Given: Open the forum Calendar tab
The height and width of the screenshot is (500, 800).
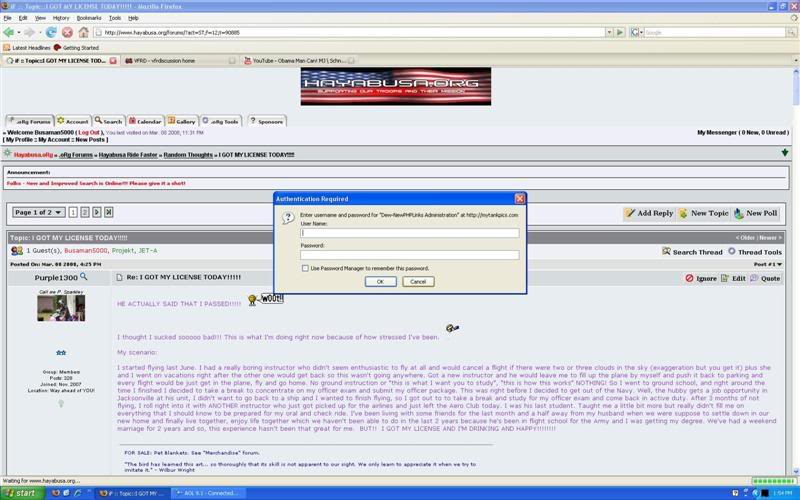Looking at the screenshot, I should point(144,121).
